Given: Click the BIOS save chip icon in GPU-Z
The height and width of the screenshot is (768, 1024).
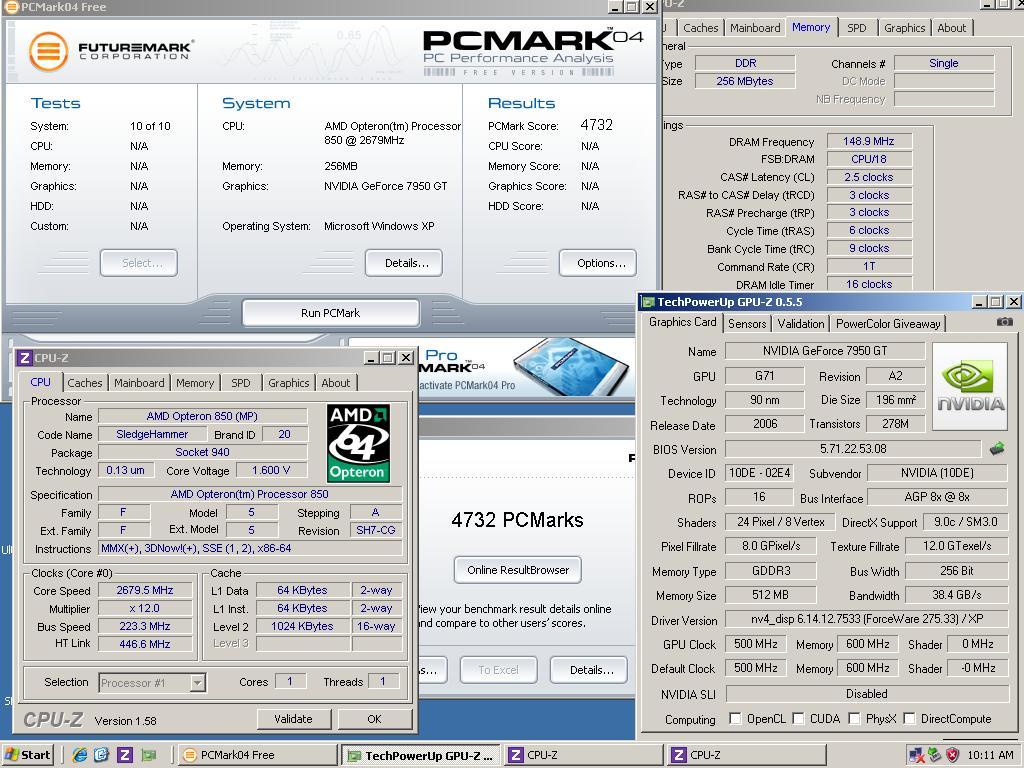Looking at the screenshot, I should (997, 449).
